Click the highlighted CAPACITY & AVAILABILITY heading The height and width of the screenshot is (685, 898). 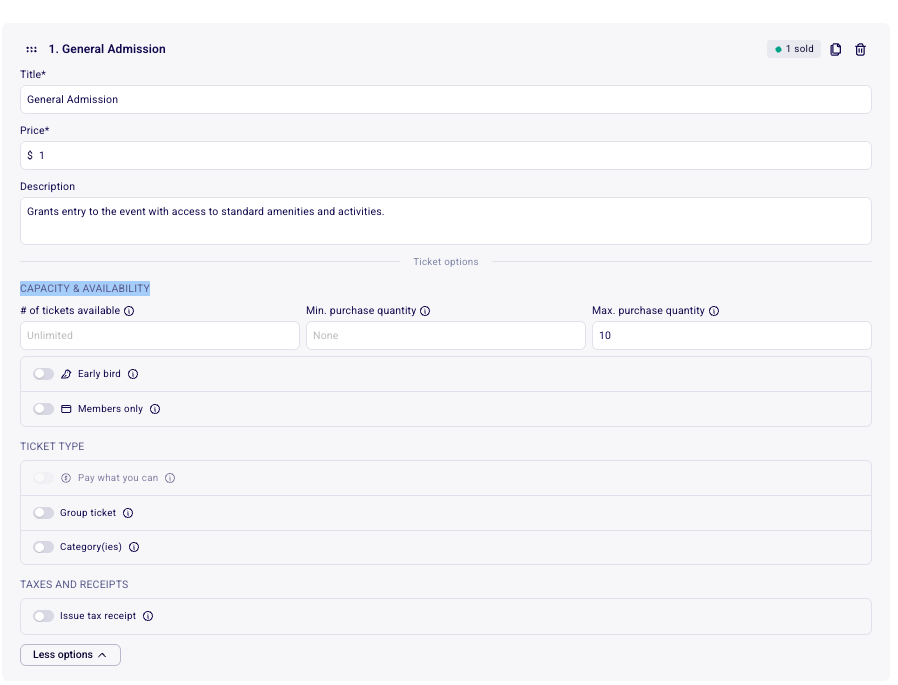85,289
